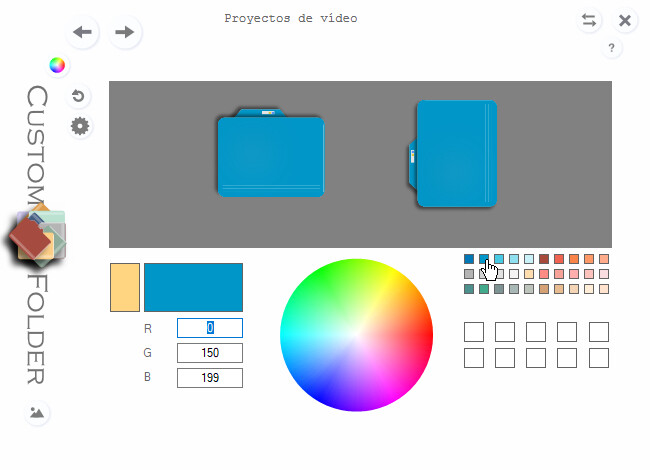
Task: Pick a color from the circular color wheel
Action: pyautogui.click(x=357, y=335)
